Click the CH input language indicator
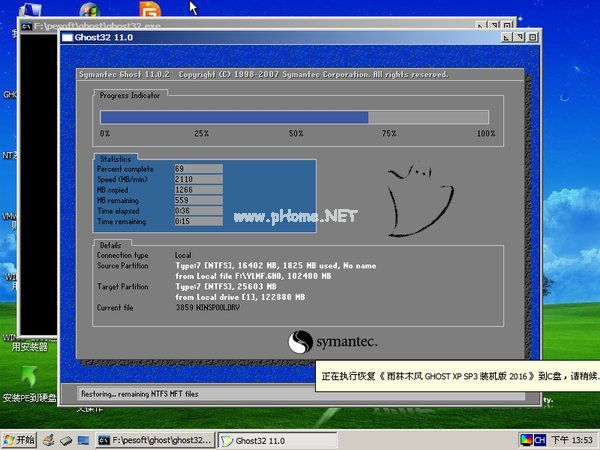This screenshot has height=450, width=600. point(540,440)
